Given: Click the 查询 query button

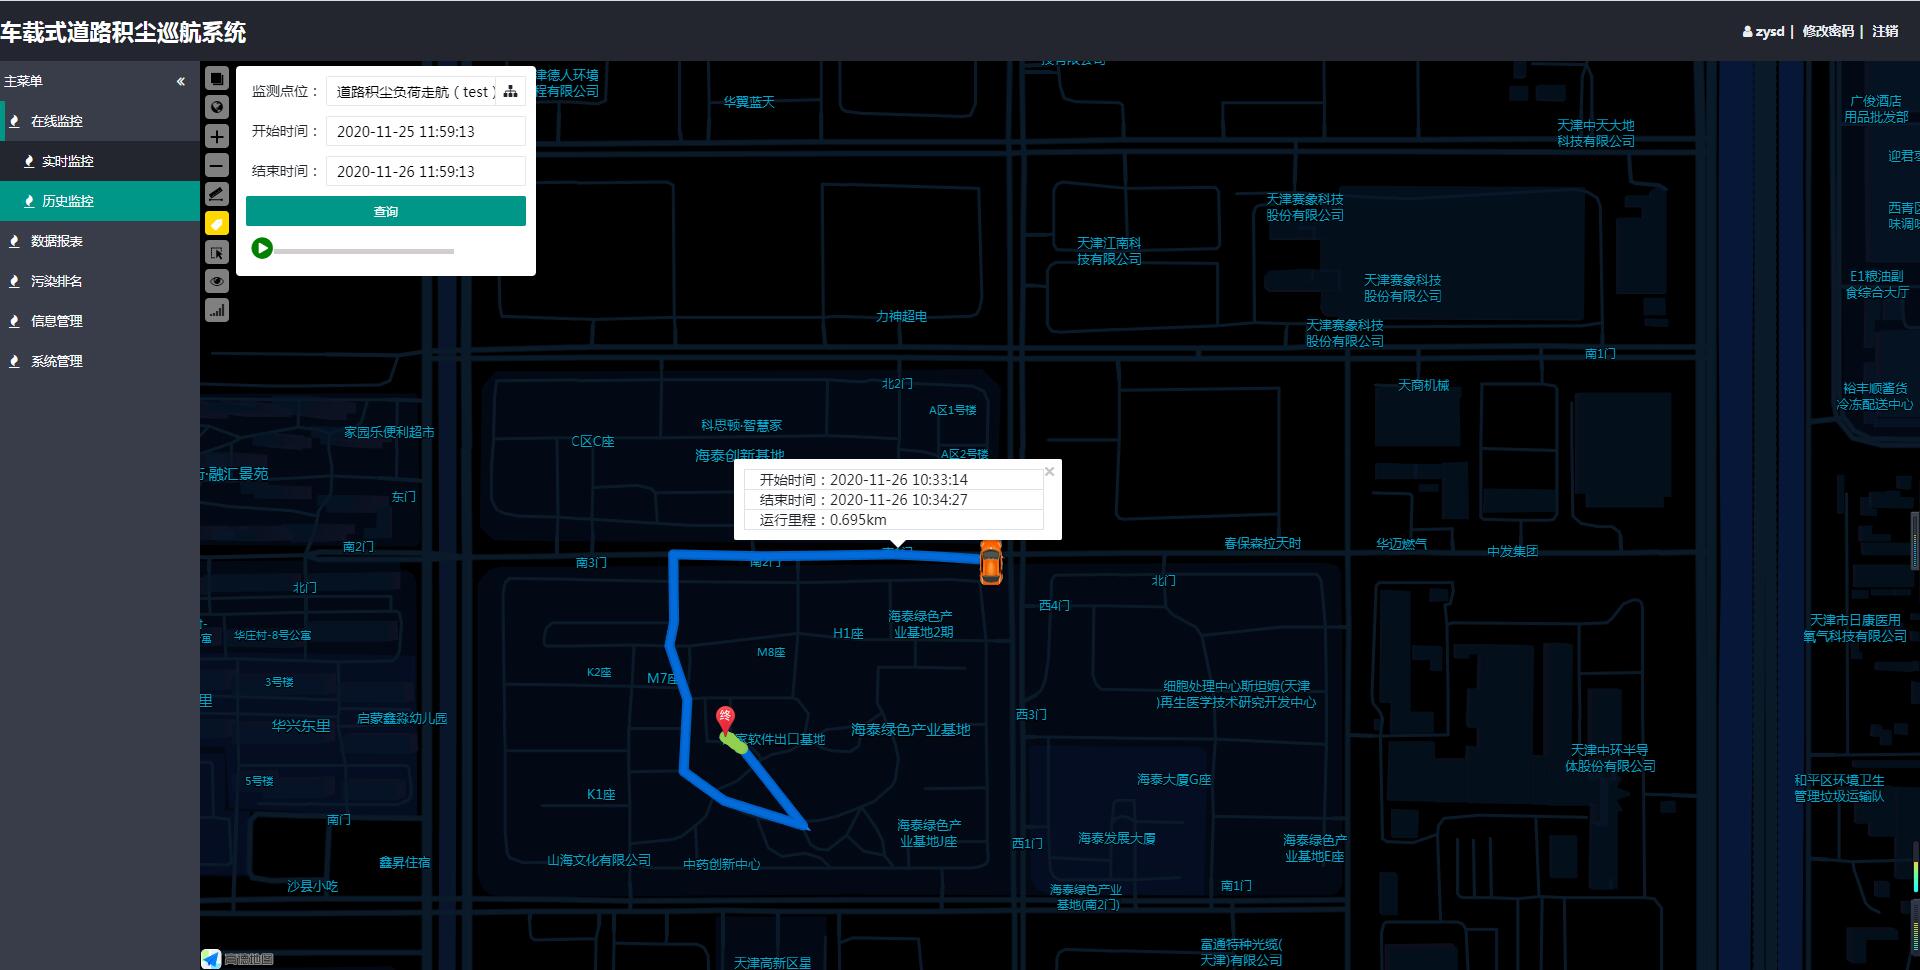Looking at the screenshot, I should (x=385, y=211).
